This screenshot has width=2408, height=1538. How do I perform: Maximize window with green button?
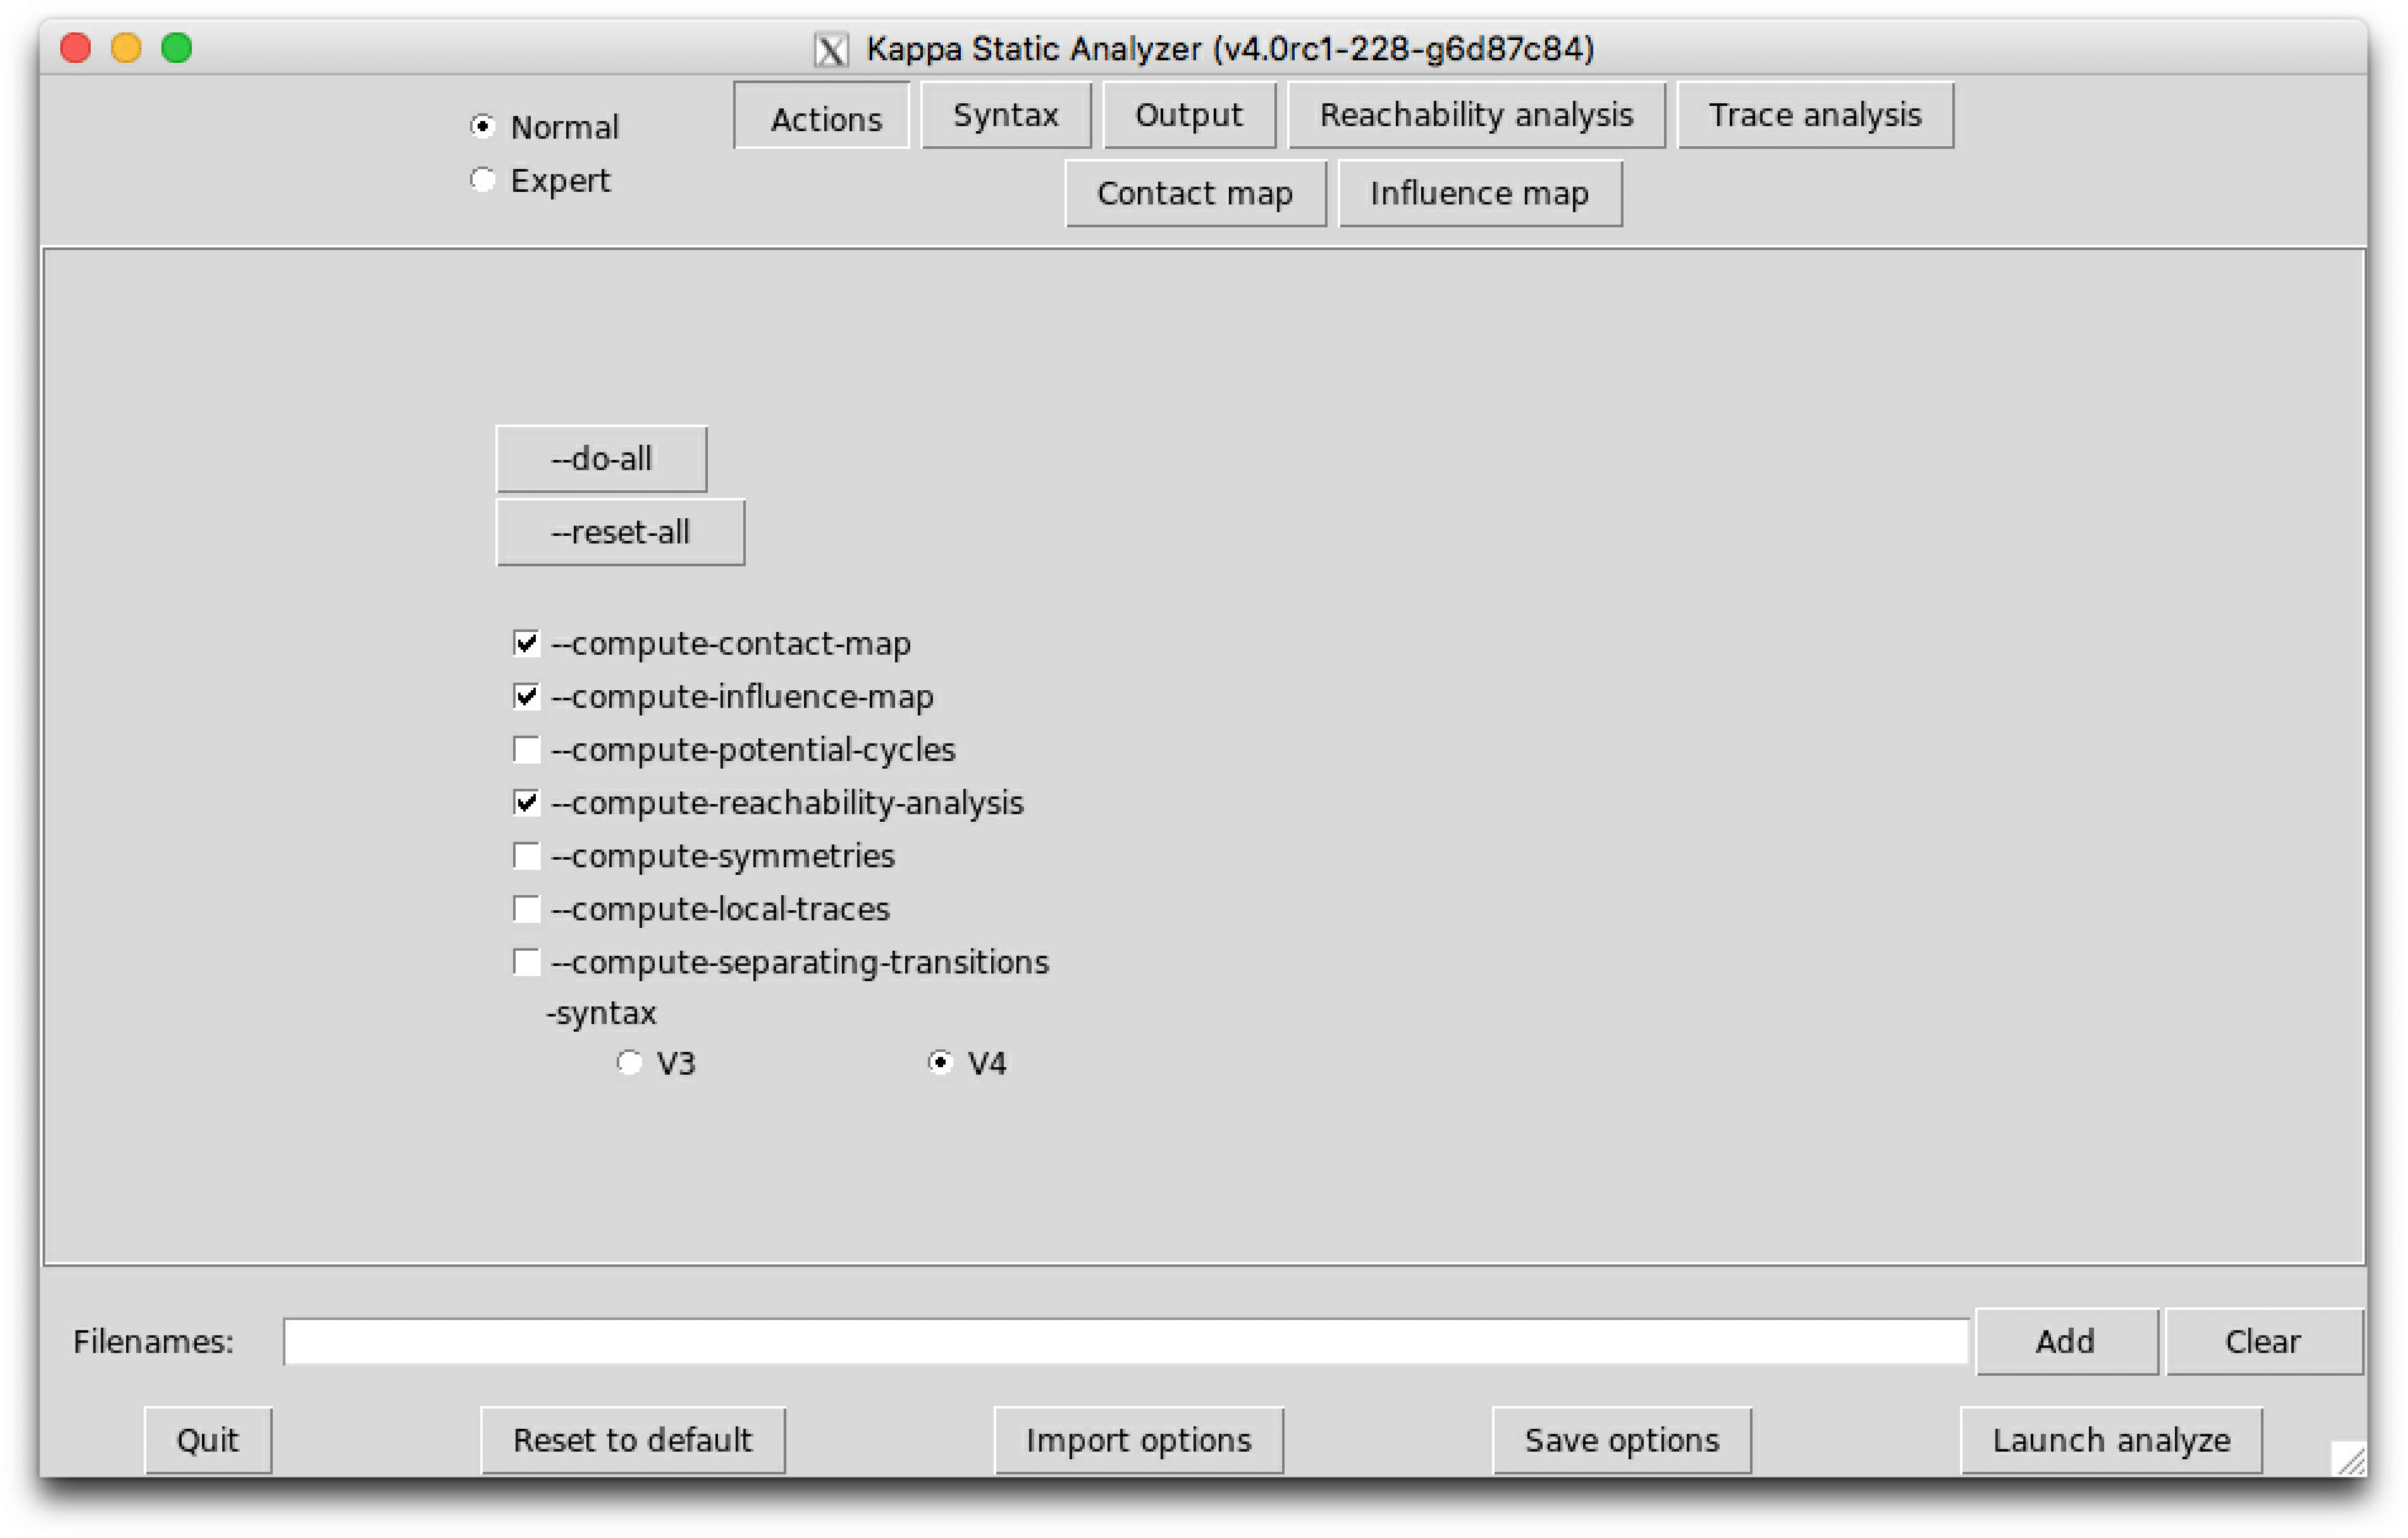pos(177,47)
